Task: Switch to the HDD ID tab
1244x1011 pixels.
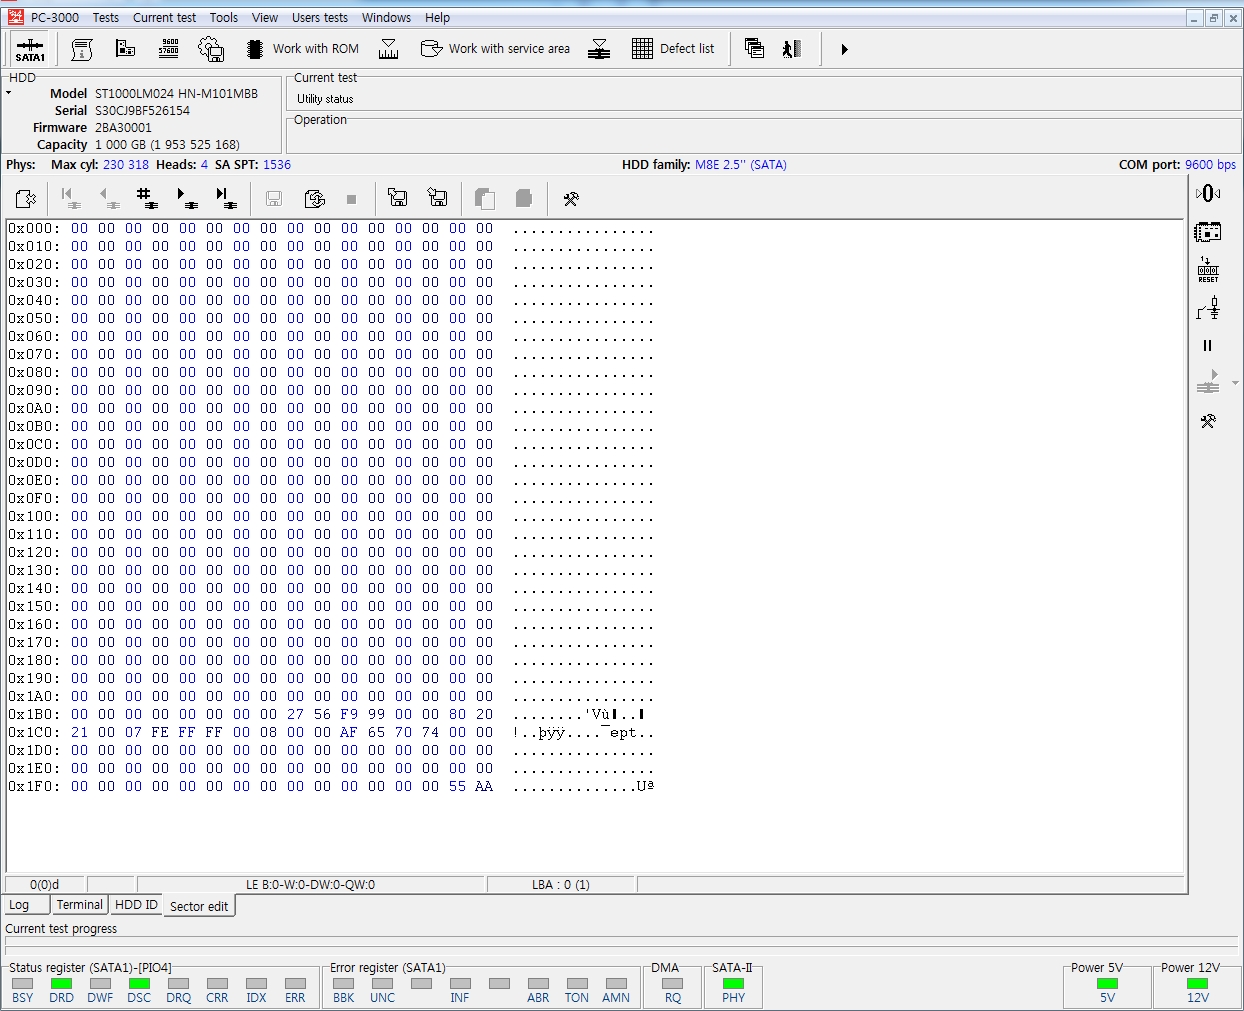Action: (136, 905)
